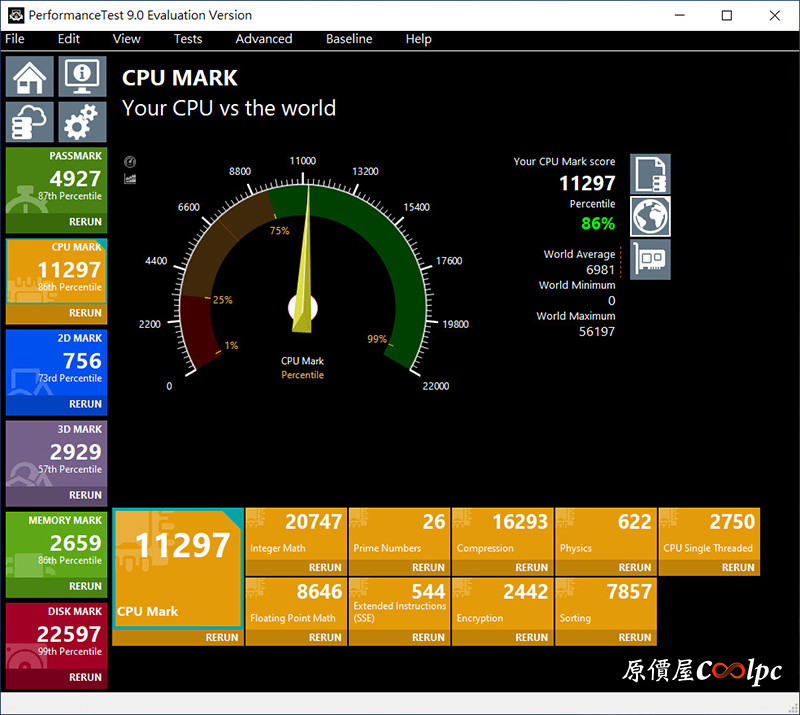Rerun the Prime Numbers test
Image resolution: width=800 pixels, height=715 pixels.
point(399,568)
